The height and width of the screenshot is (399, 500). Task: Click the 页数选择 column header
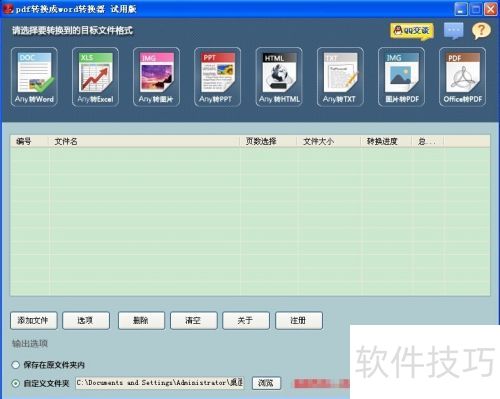pyautogui.click(x=268, y=141)
